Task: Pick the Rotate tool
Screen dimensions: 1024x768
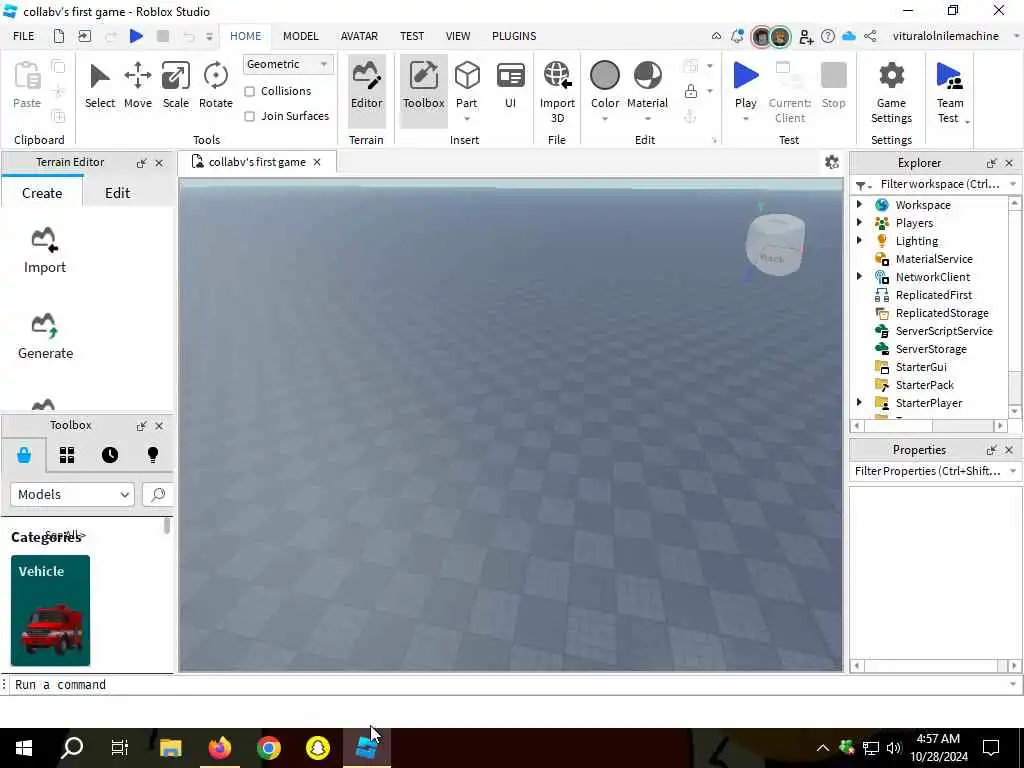Action: click(216, 85)
